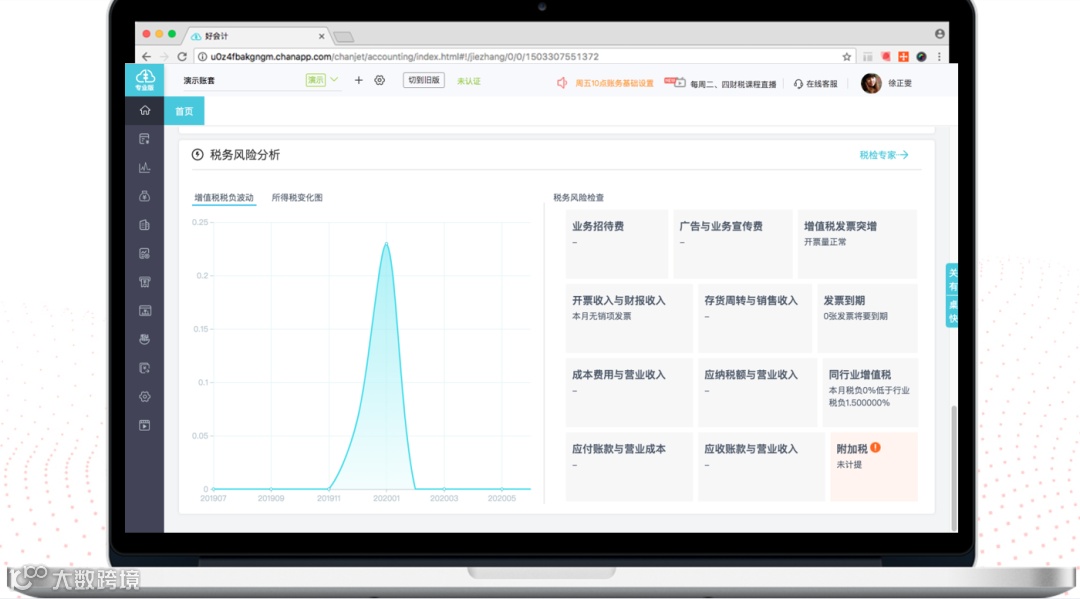
Task: Open the 成本费用与营业收入 risk card
Action: [x=629, y=392]
